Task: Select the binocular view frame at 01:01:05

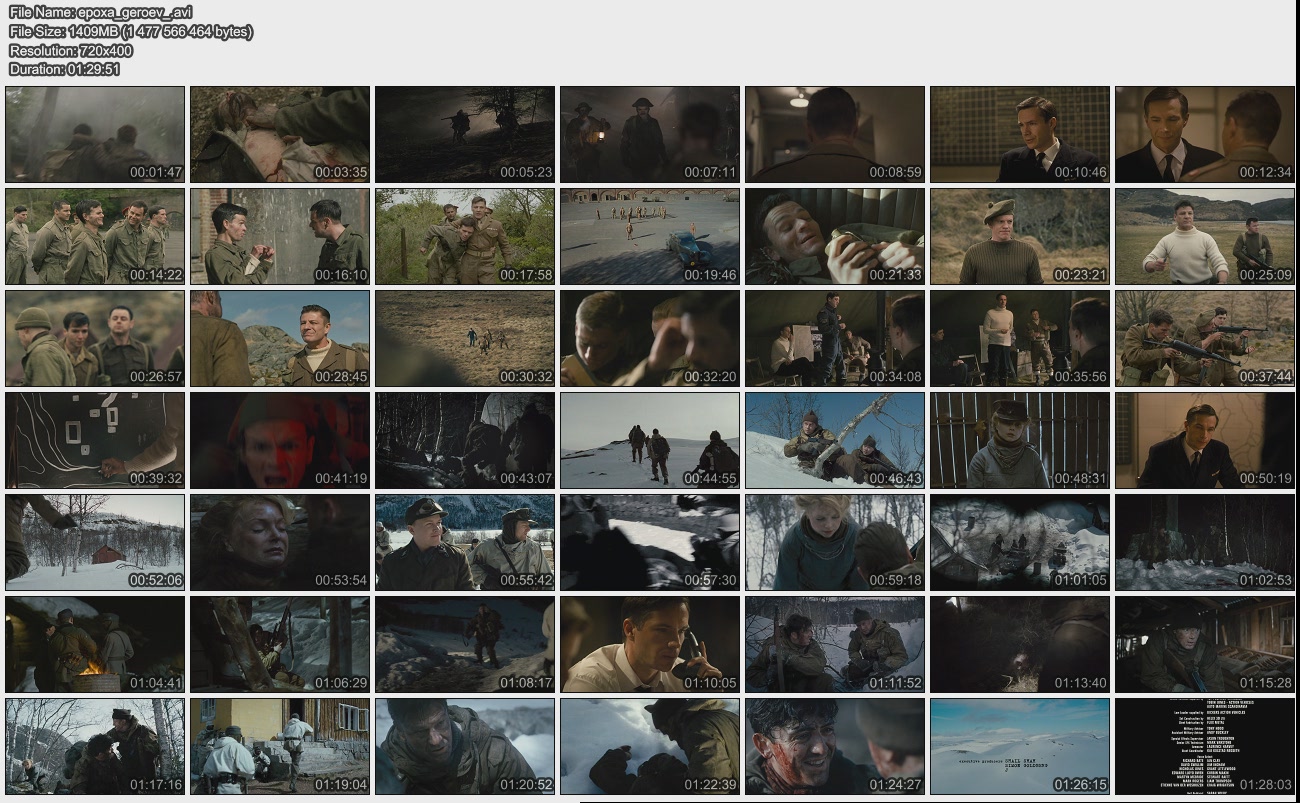Action: (x=1019, y=542)
